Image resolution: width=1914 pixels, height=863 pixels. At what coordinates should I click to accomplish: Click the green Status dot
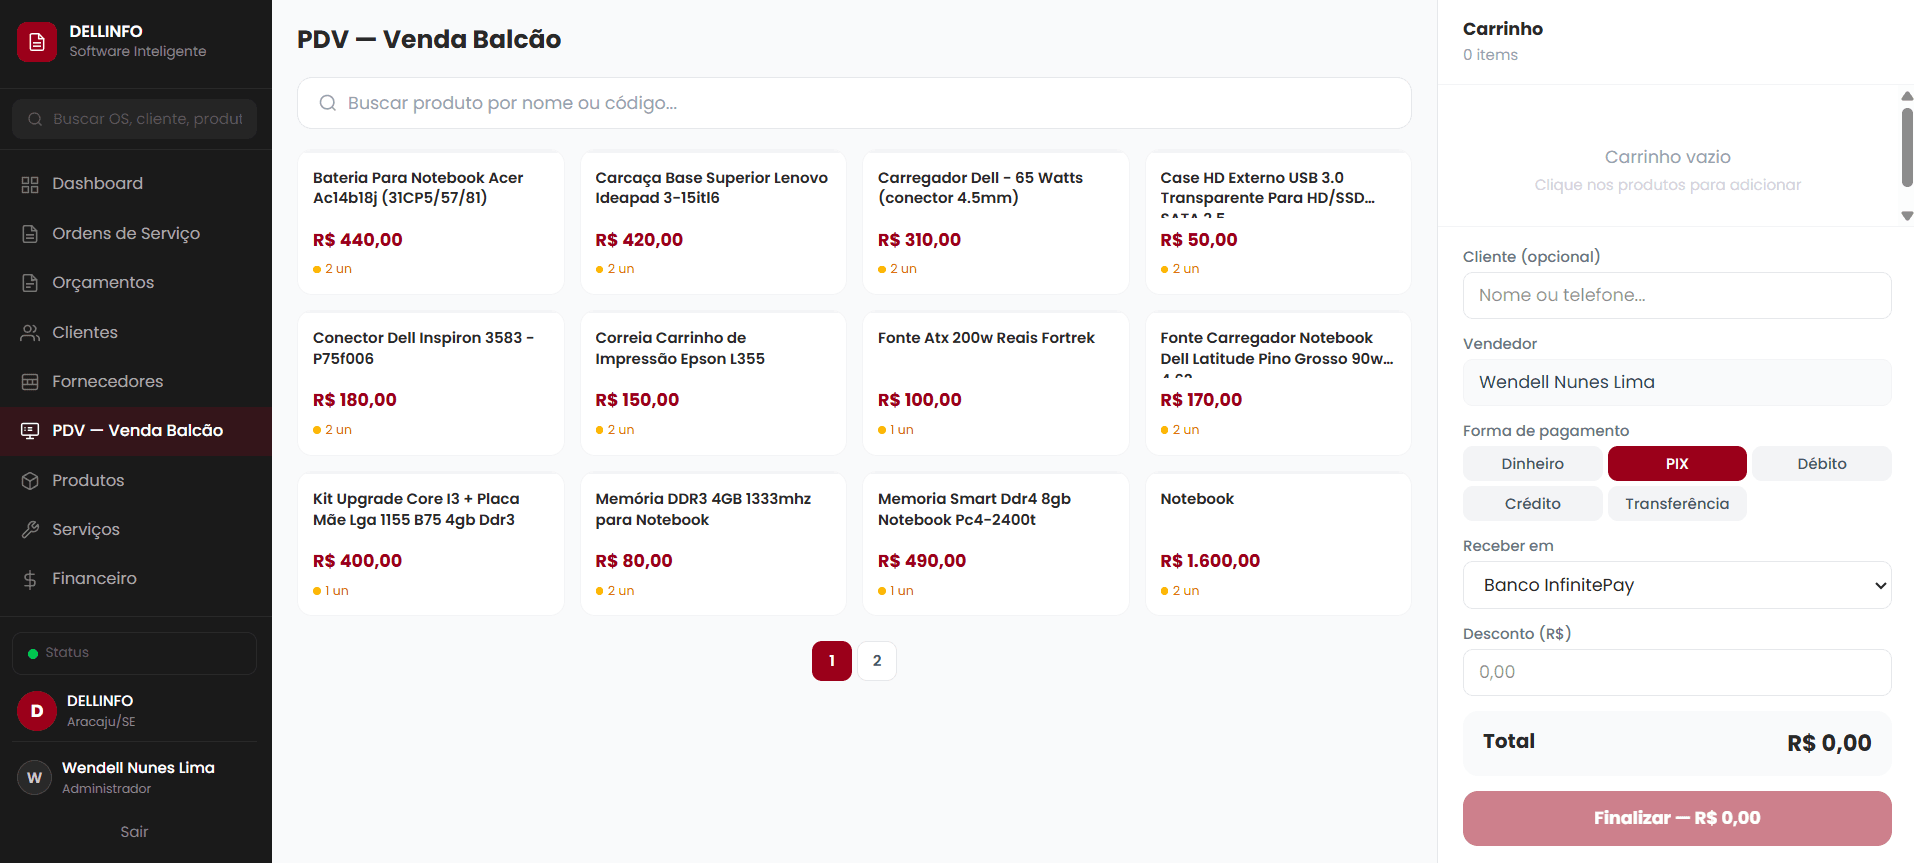coord(33,654)
